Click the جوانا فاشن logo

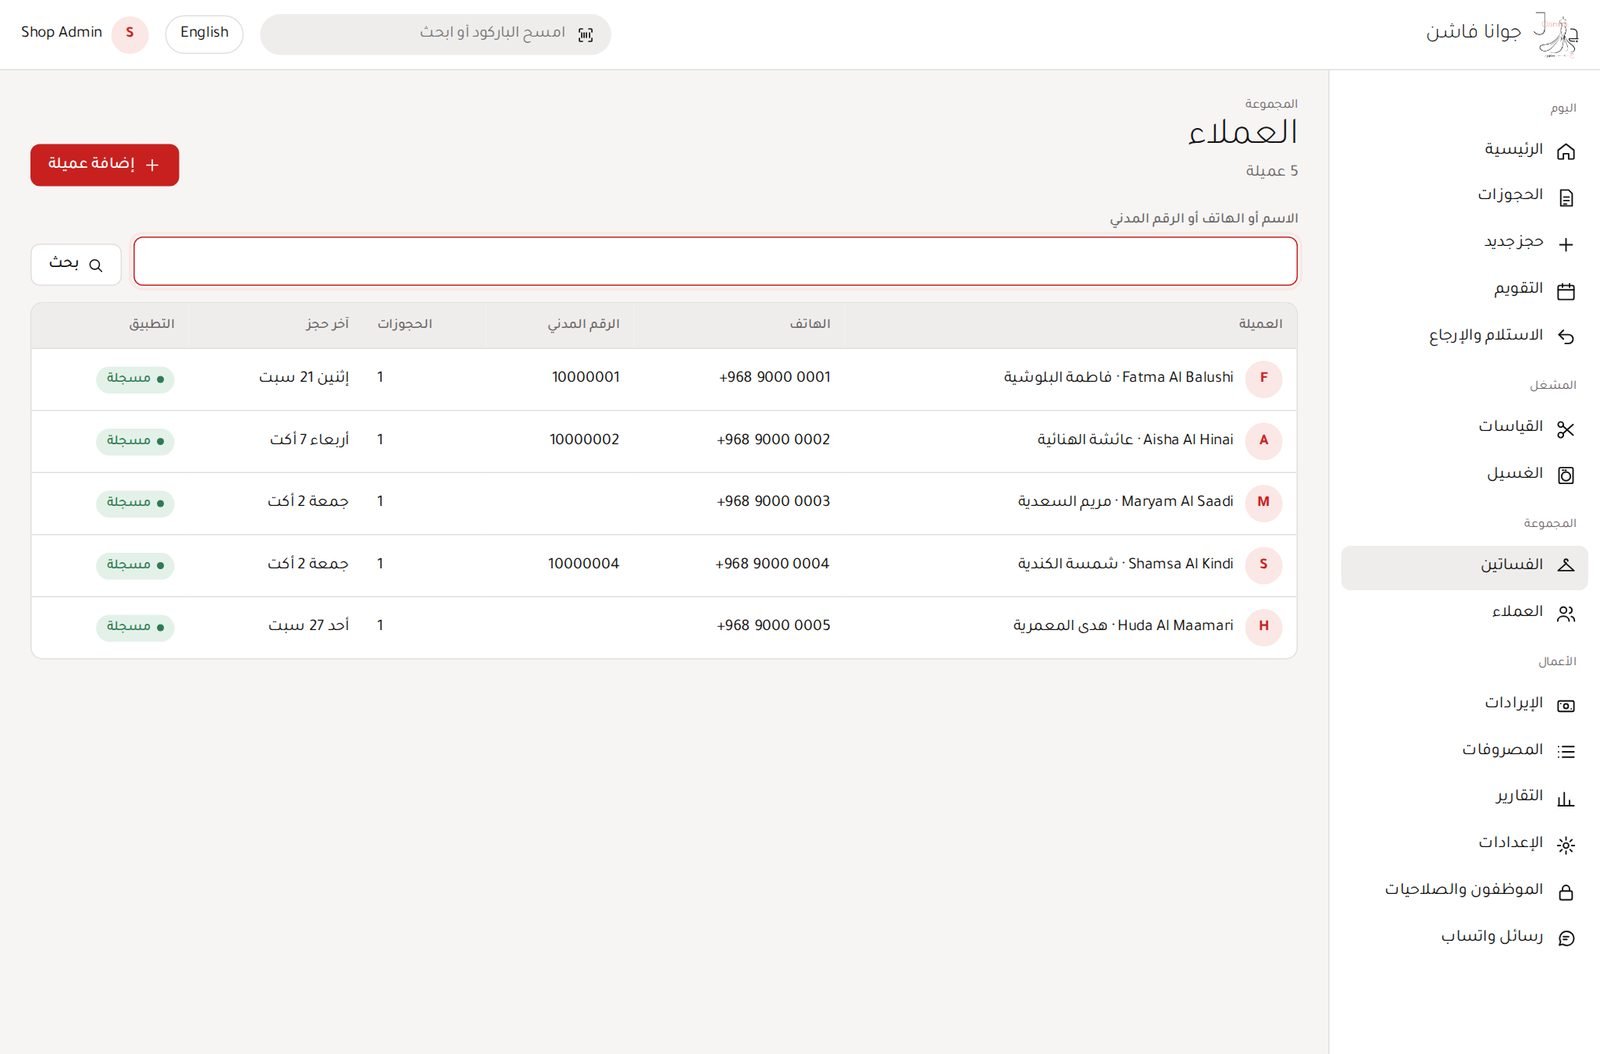pos(1556,35)
